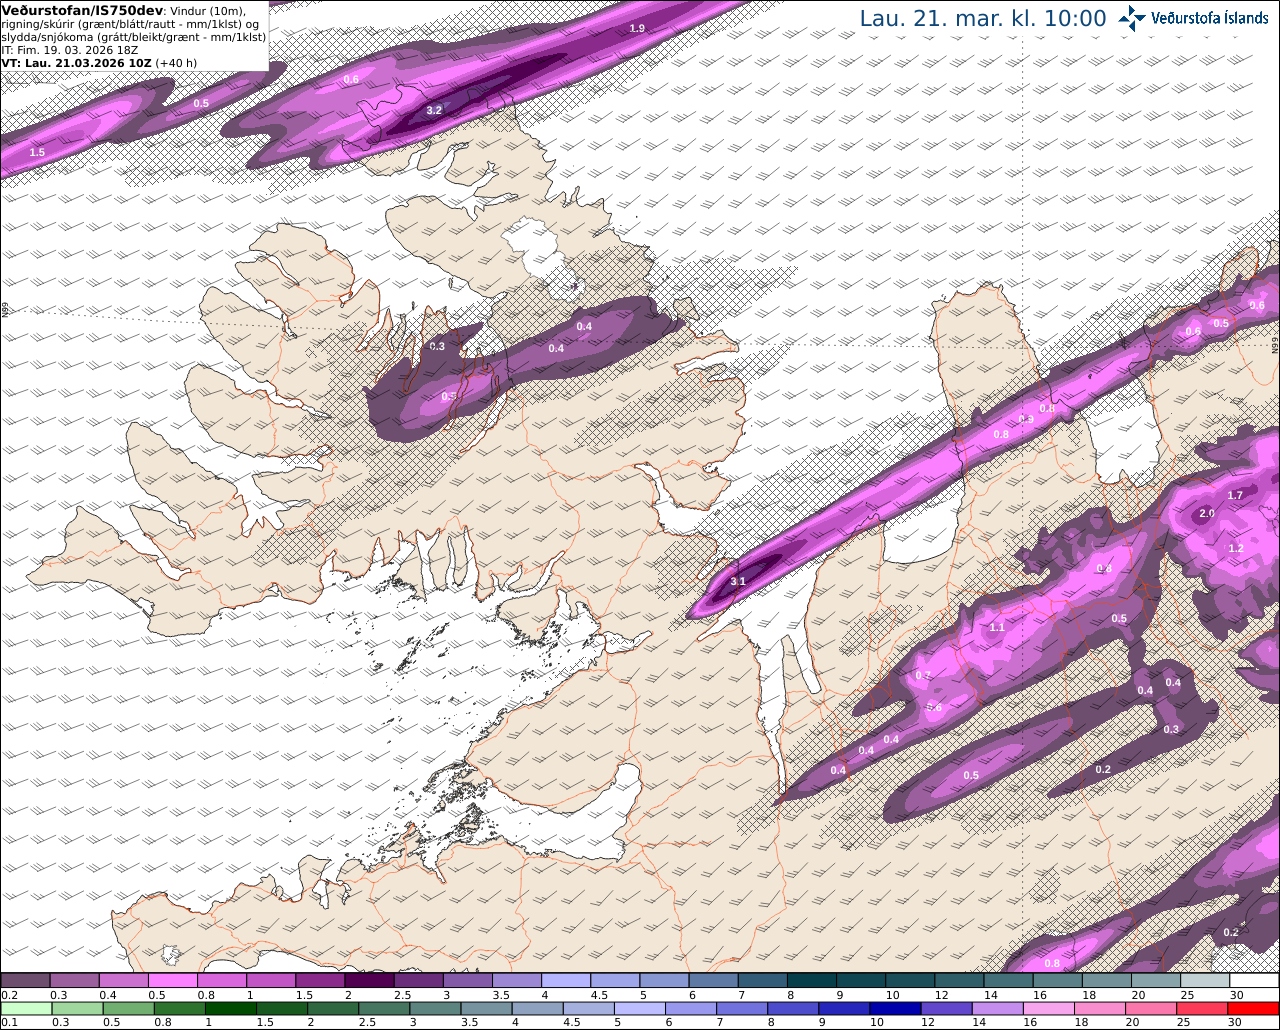Click the IT initialization time line
Screen dimensions: 1280x1030
(x=69, y=49)
